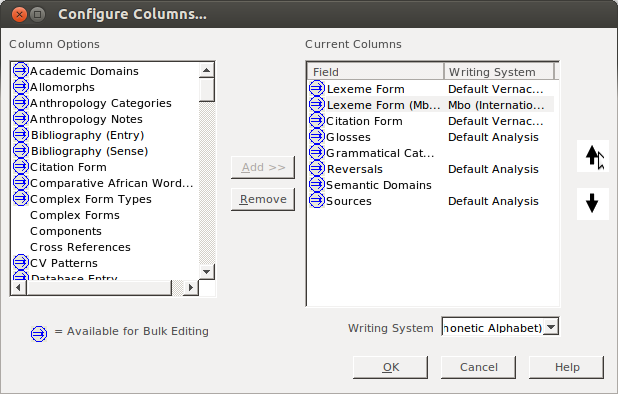Click scroll down arrow in Column Options
Screen dimensions: 618x394
[x=207, y=271]
